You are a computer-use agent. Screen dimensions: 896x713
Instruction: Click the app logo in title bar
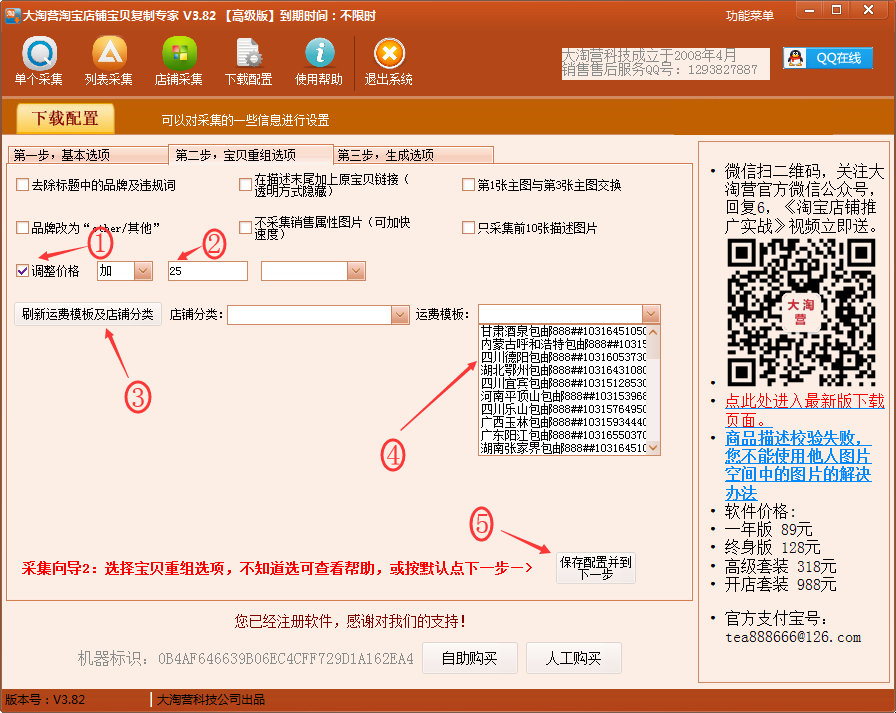(13, 15)
